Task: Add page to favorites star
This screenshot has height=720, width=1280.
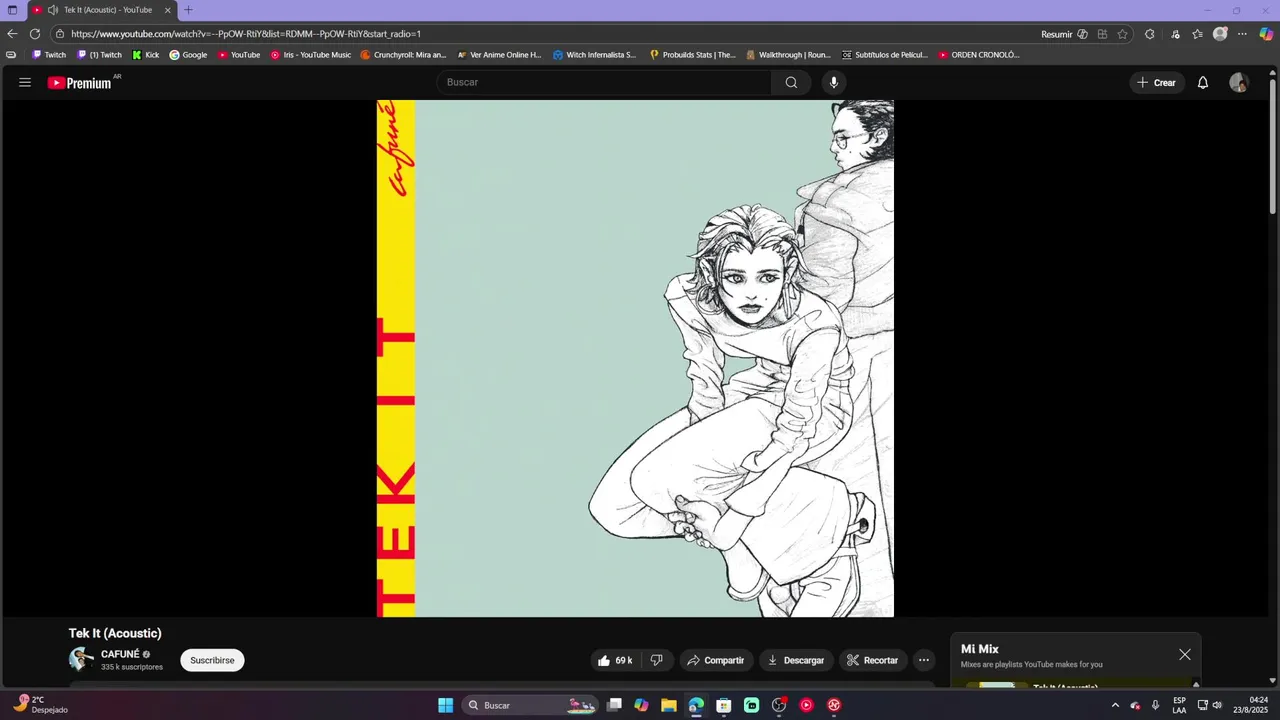Action: point(1123,34)
